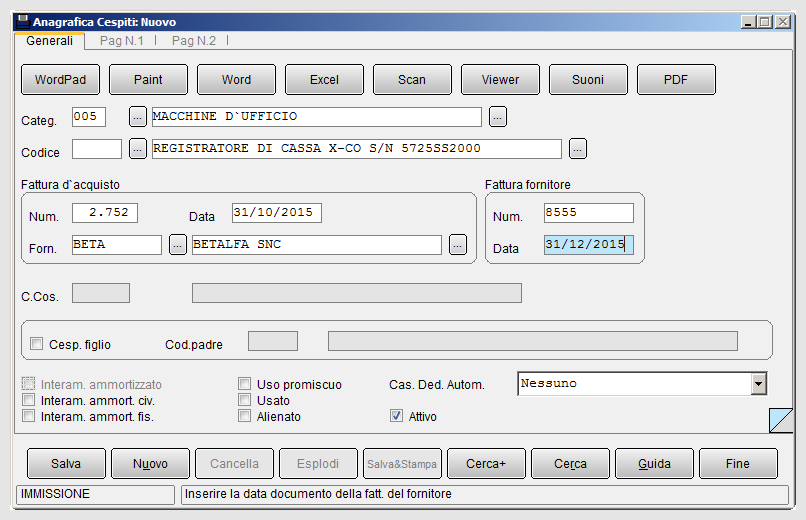The width and height of the screenshot is (806, 520).
Task: Open lookup button after MACCHINE D'UFFICIO field
Action: tap(498, 117)
